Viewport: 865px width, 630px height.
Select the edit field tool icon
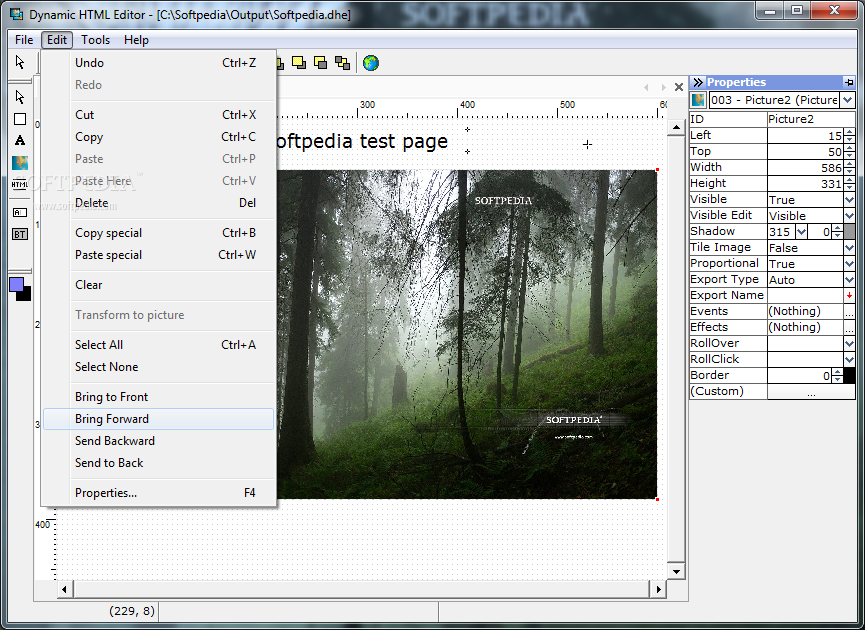tap(20, 212)
